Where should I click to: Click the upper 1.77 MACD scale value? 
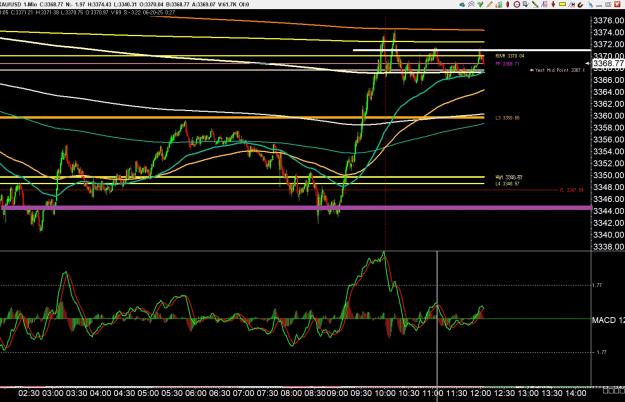[x=597, y=285]
